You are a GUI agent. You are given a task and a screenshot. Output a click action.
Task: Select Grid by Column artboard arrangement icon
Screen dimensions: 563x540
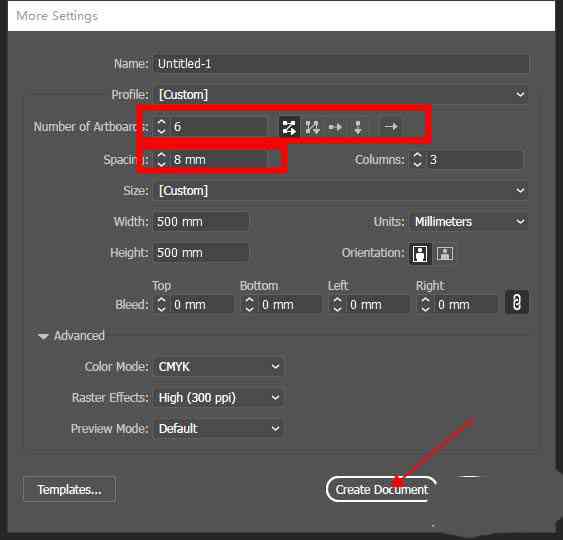click(312, 127)
